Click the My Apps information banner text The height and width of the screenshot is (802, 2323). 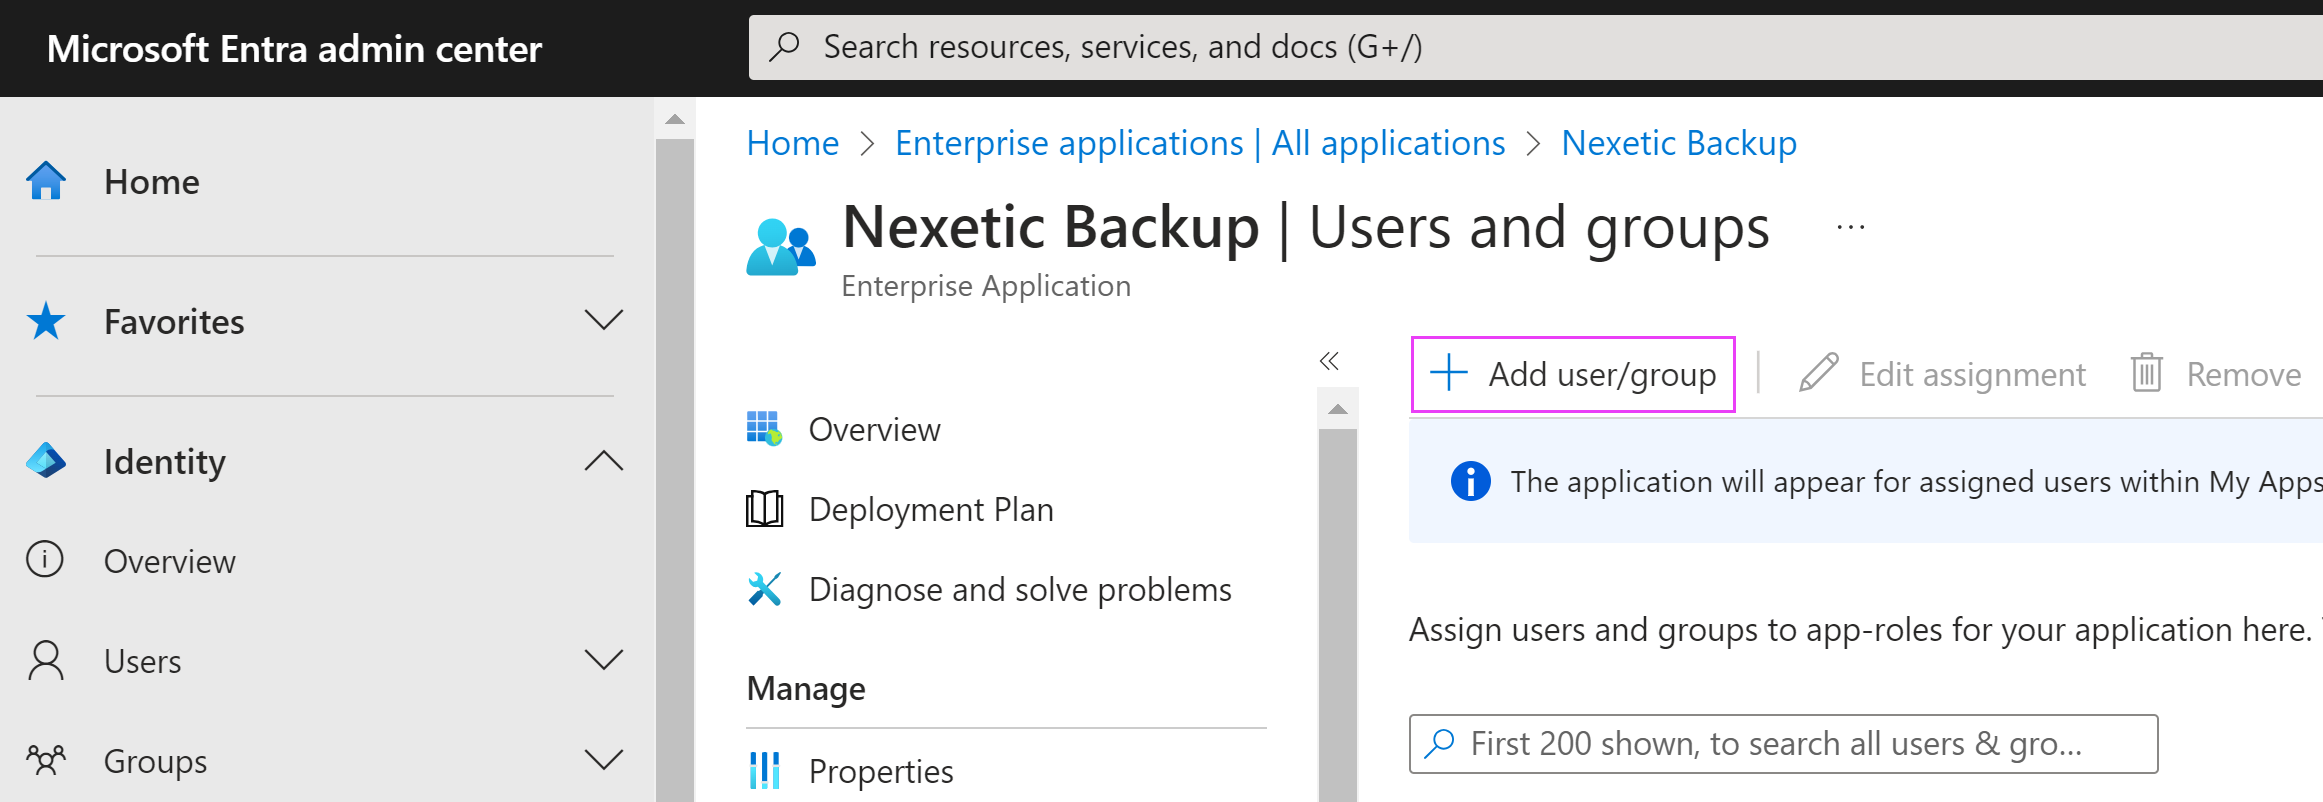point(1916,481)
